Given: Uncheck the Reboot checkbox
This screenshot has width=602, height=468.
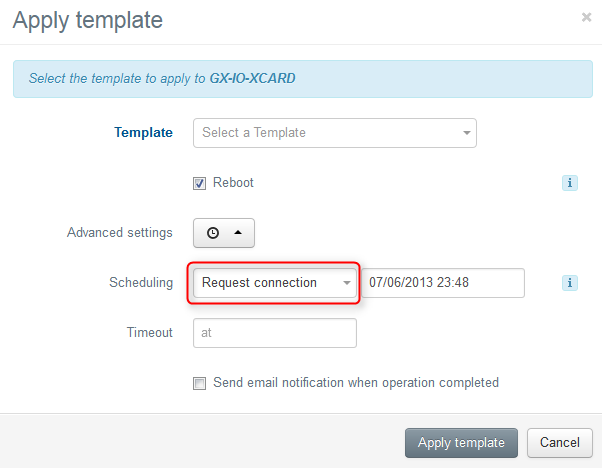Looking at the screenshot, I should [x=199, y=183].
